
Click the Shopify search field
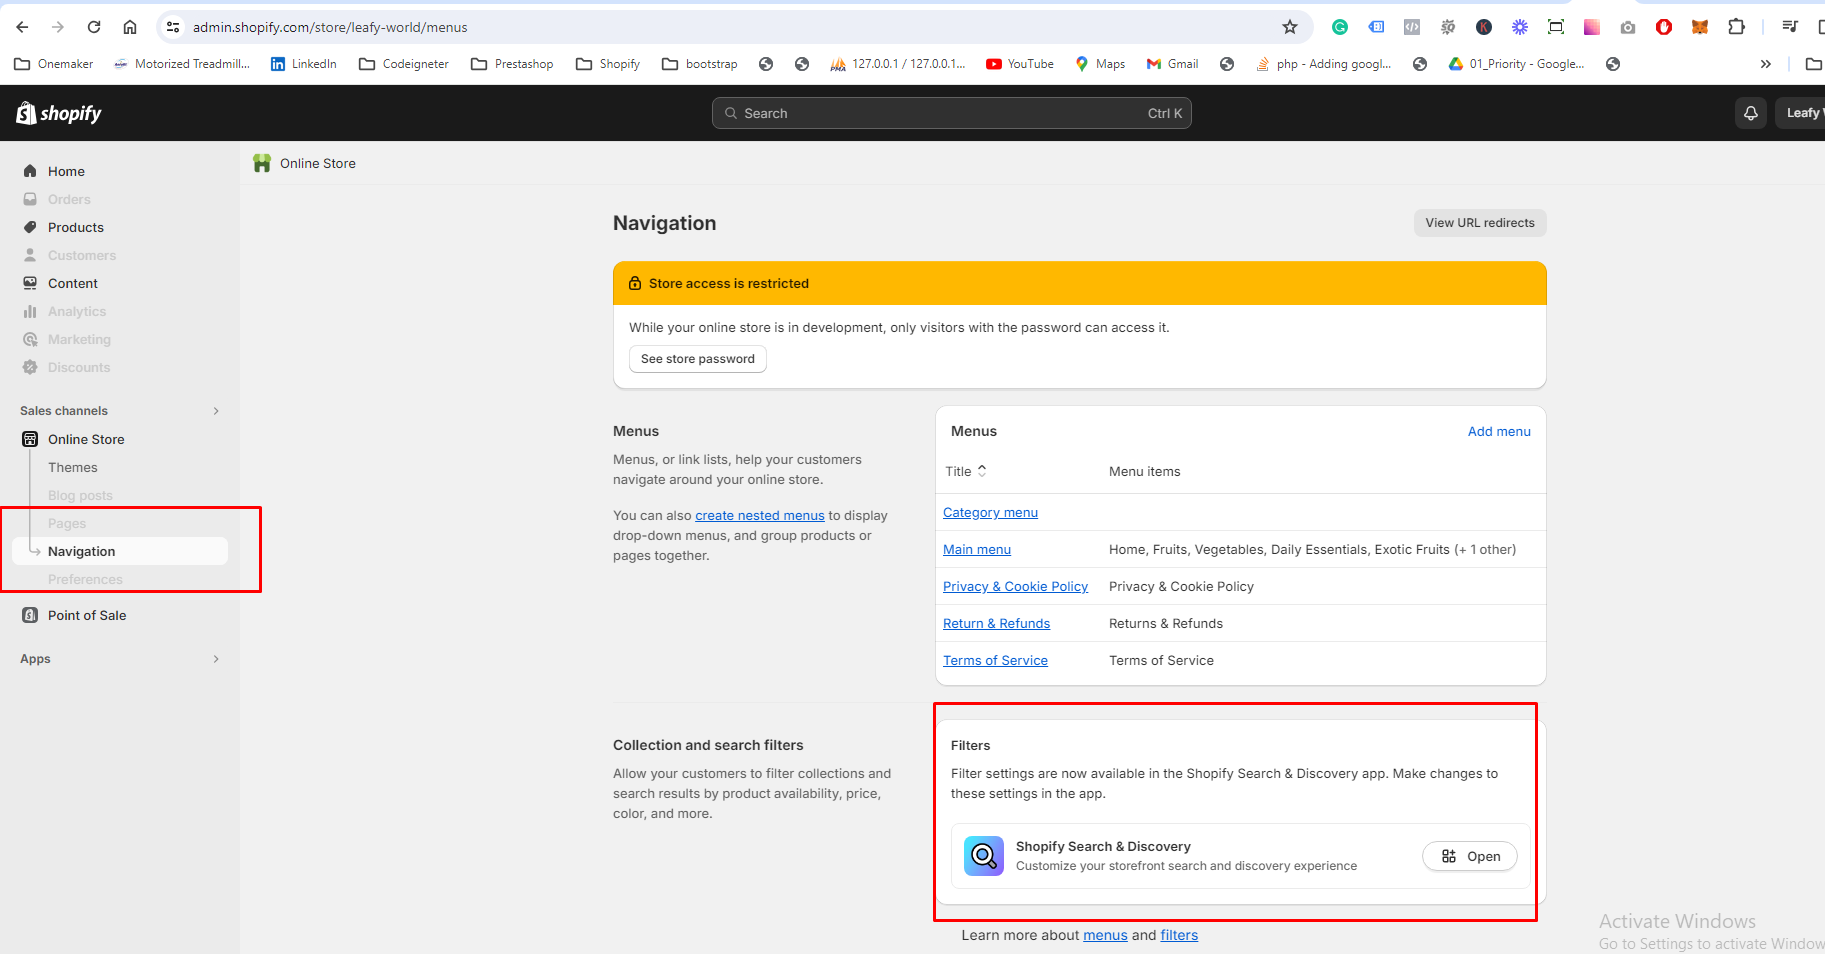pos(951,113)
